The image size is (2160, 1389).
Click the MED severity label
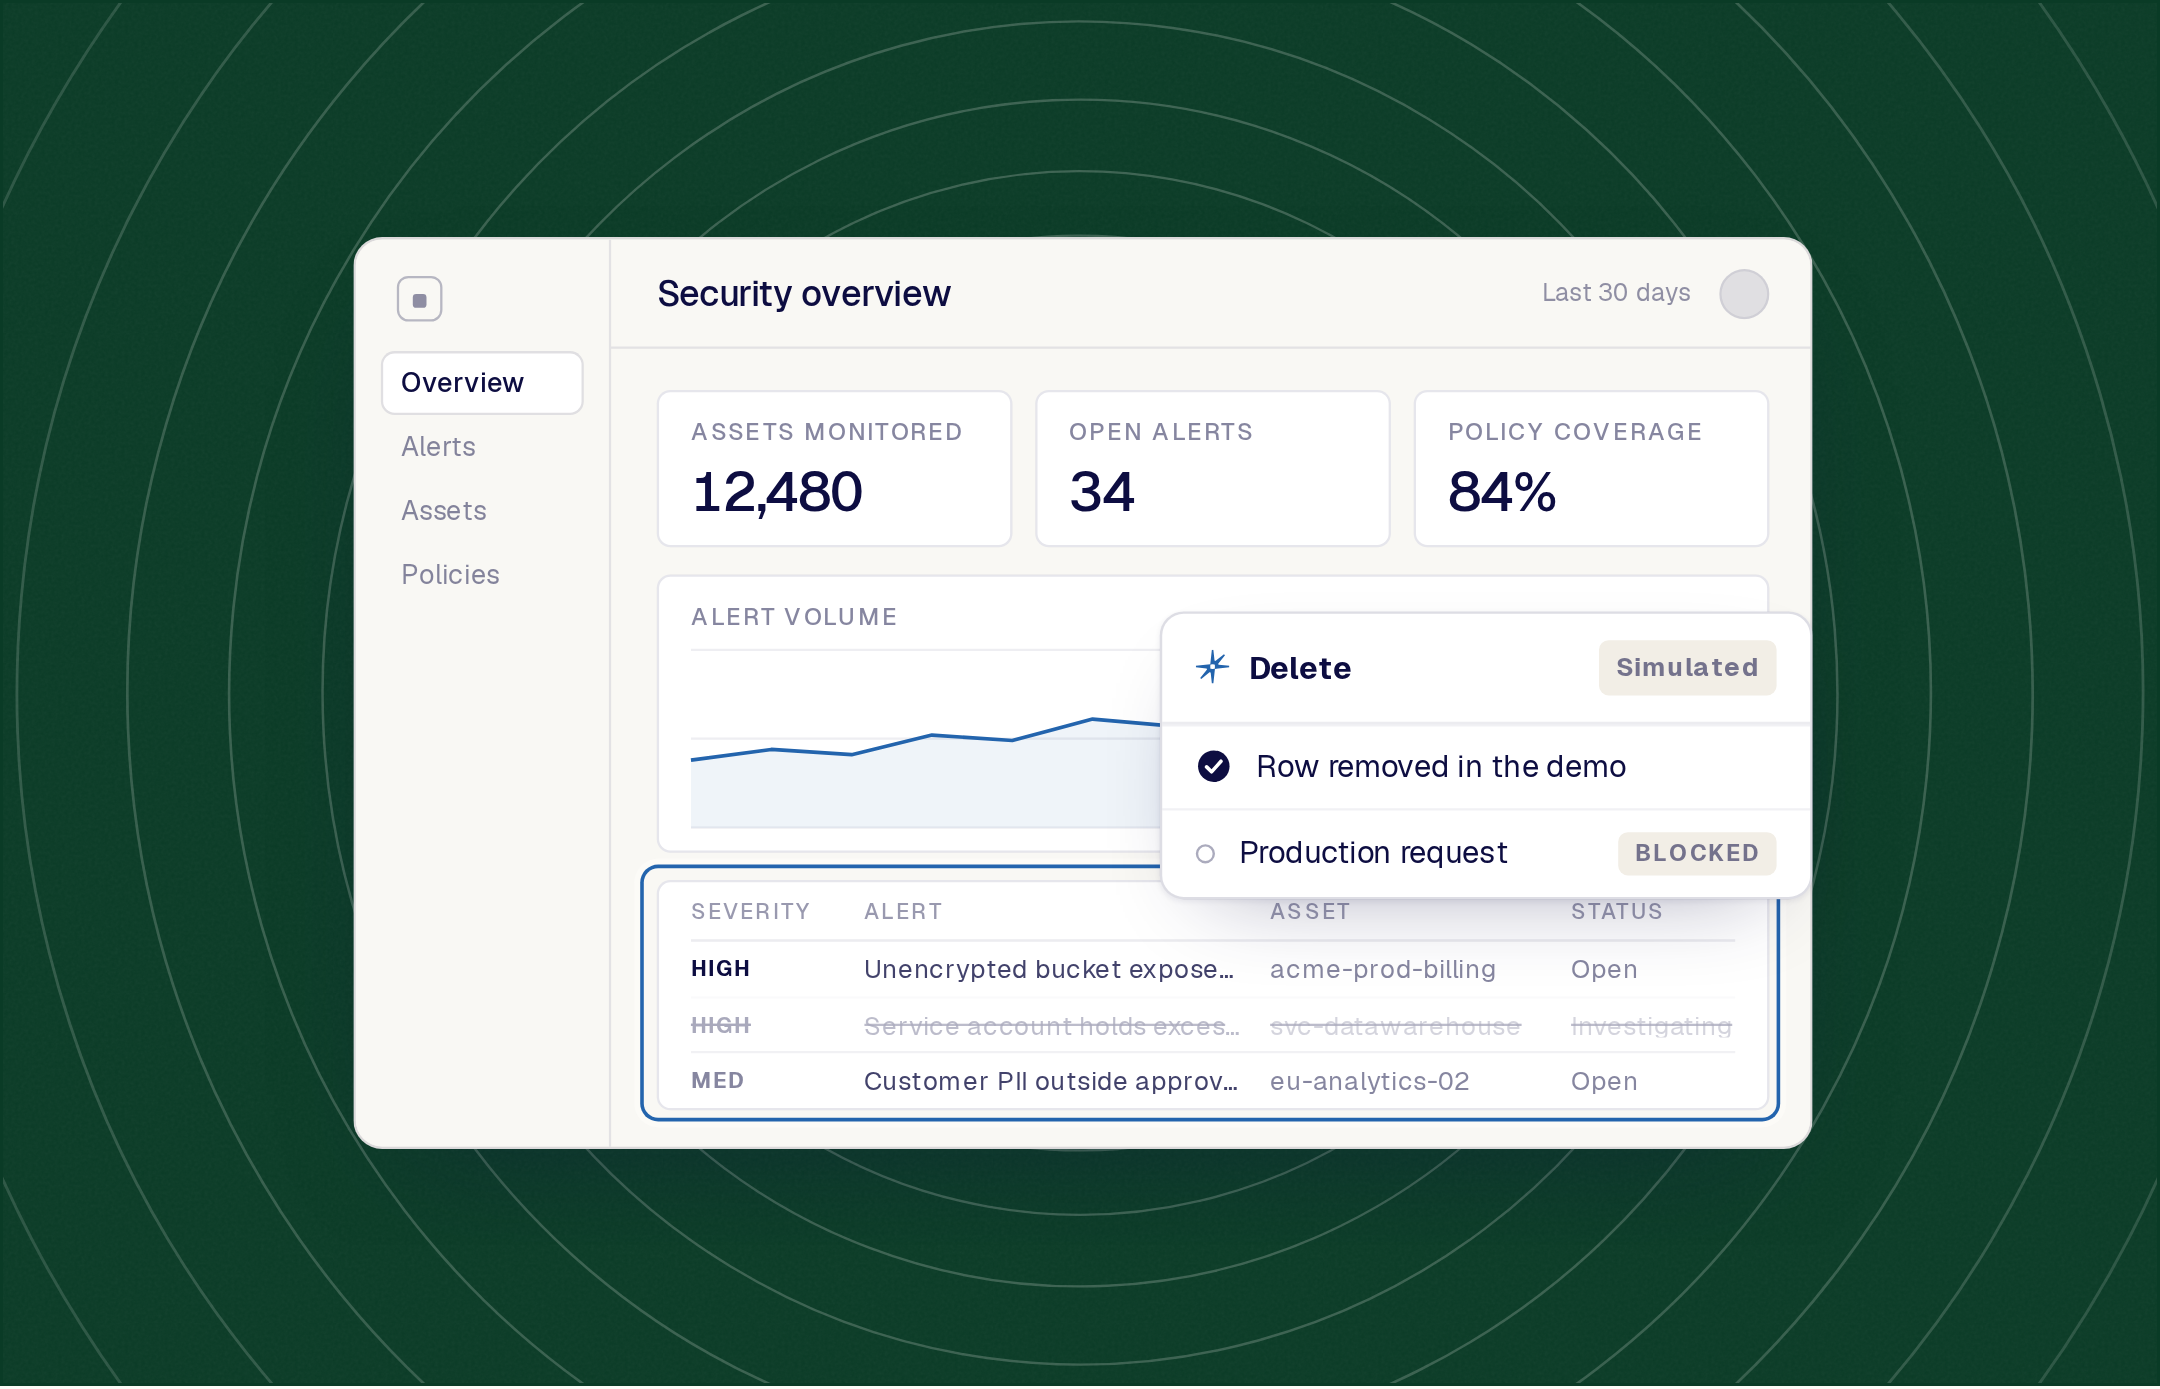coord(717,1081)
